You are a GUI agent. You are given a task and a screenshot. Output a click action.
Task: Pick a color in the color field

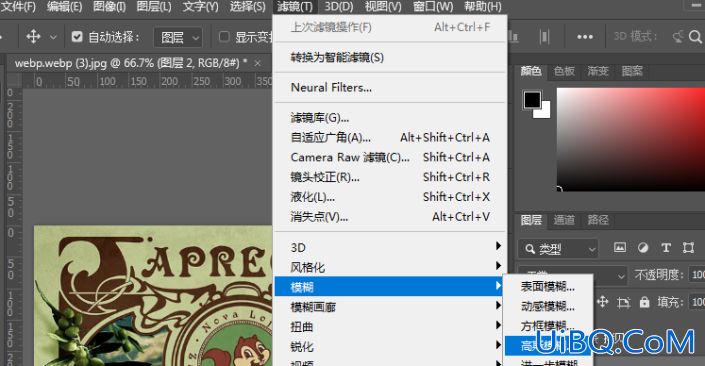click(x=631, y=139)
